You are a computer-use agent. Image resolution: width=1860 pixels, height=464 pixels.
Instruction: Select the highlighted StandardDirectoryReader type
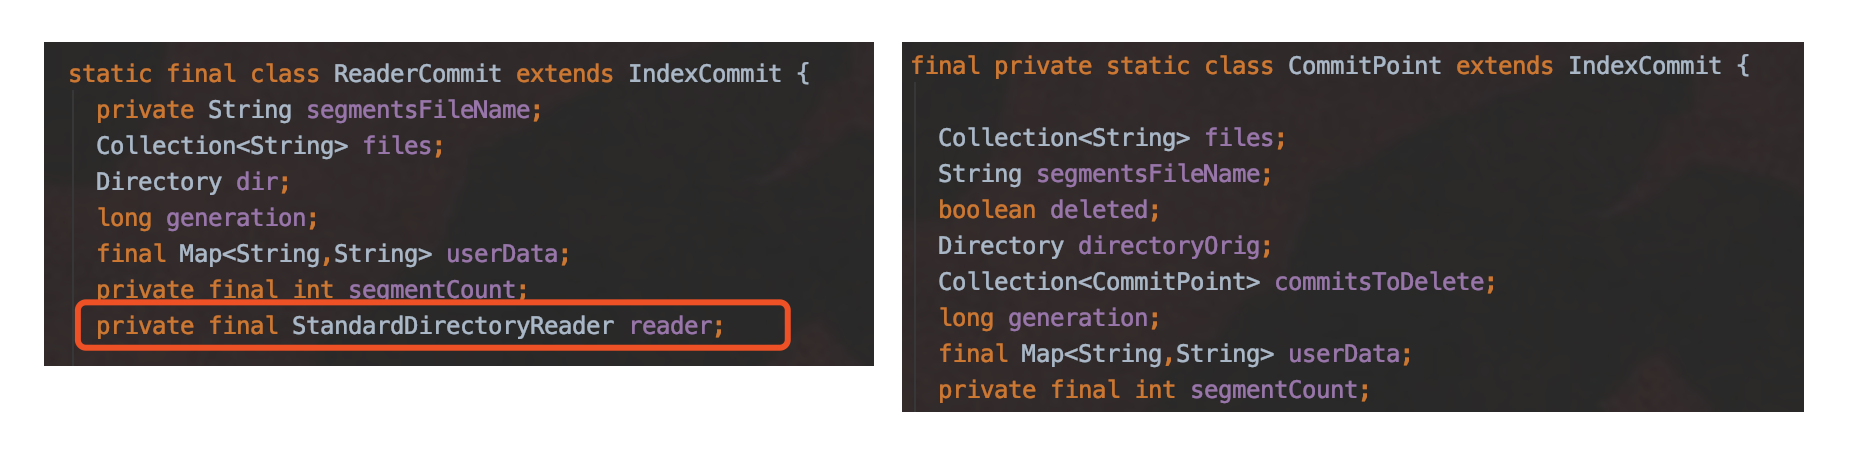click(453, 326)
